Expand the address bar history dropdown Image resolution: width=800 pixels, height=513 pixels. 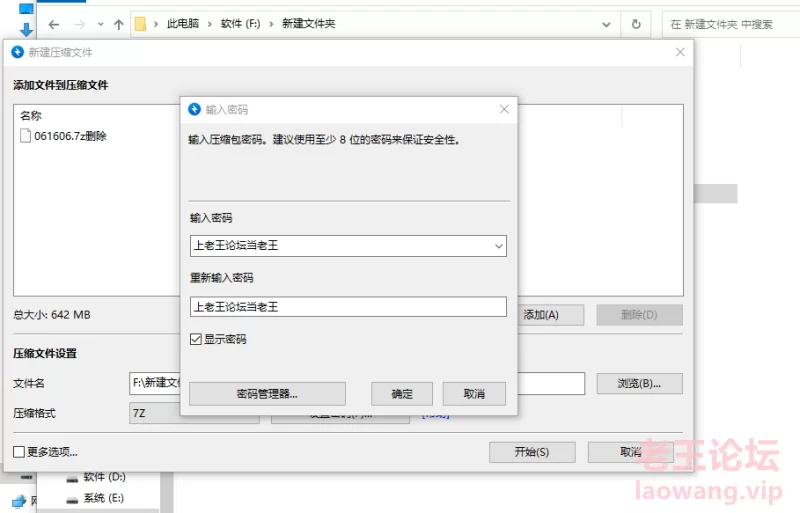click(606, 24)
